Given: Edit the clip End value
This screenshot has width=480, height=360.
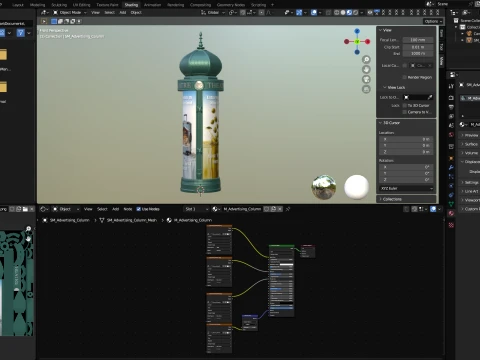Looking at the screenshot, I should (418, 53).
